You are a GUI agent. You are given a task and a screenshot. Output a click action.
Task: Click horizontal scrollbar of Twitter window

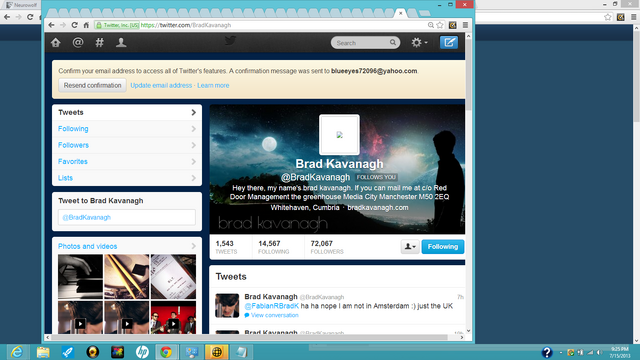249,338
